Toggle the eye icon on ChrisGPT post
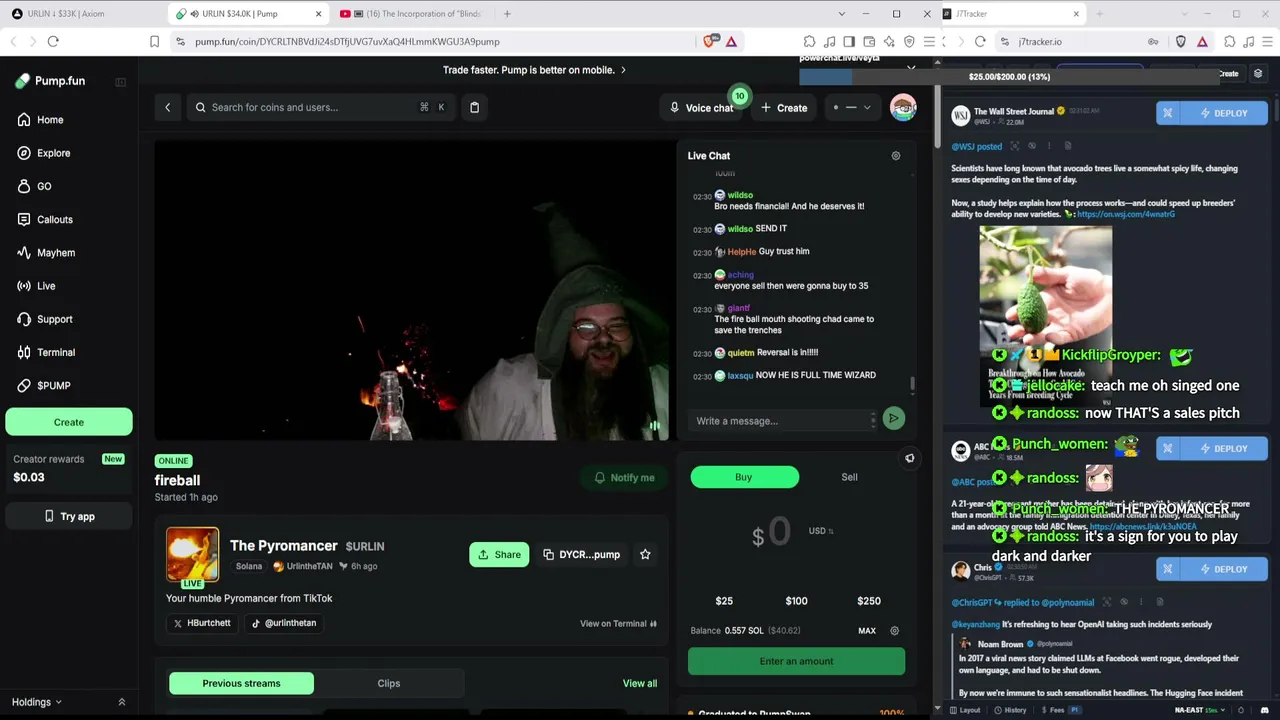The width and height of the screenshot is (1280, 720). click(x=1124, y=602)
